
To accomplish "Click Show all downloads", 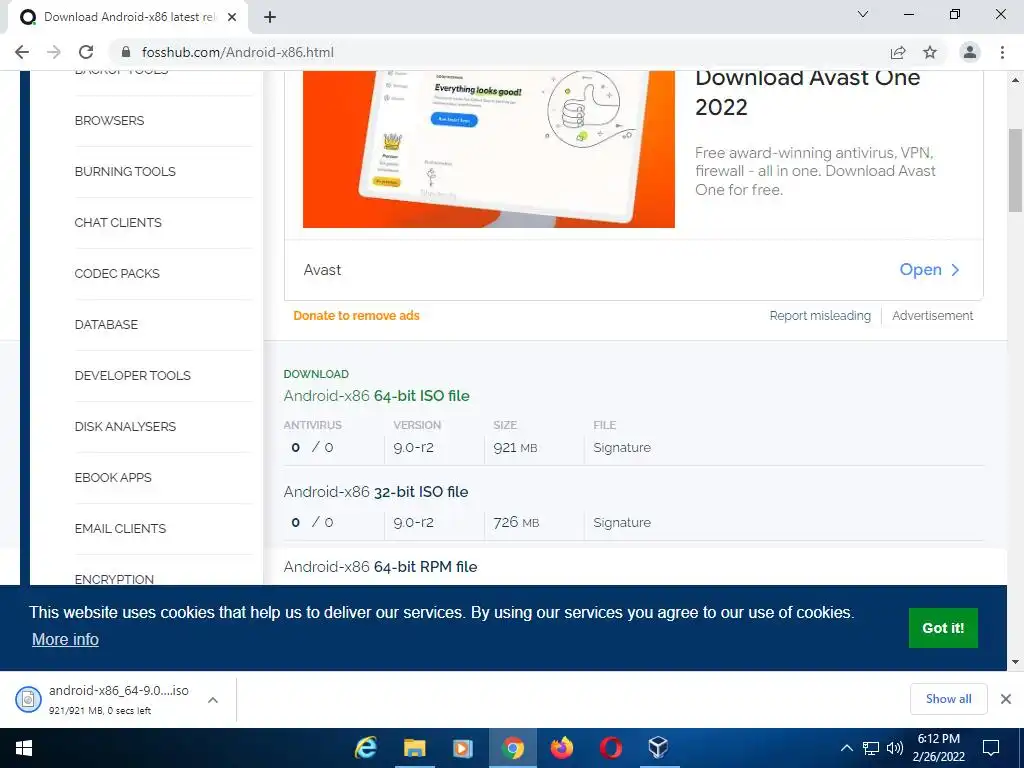I will tap(948, 699).
